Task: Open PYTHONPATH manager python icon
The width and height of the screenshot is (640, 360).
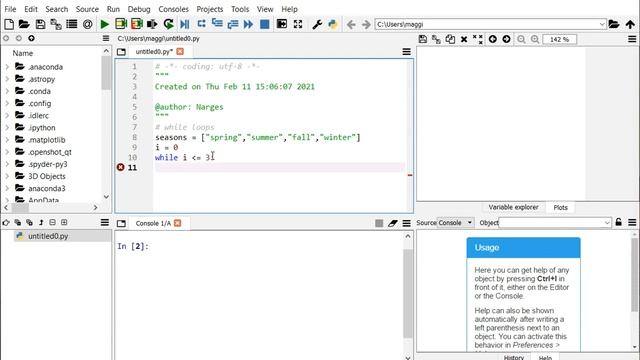Action: tap(333, 24)
